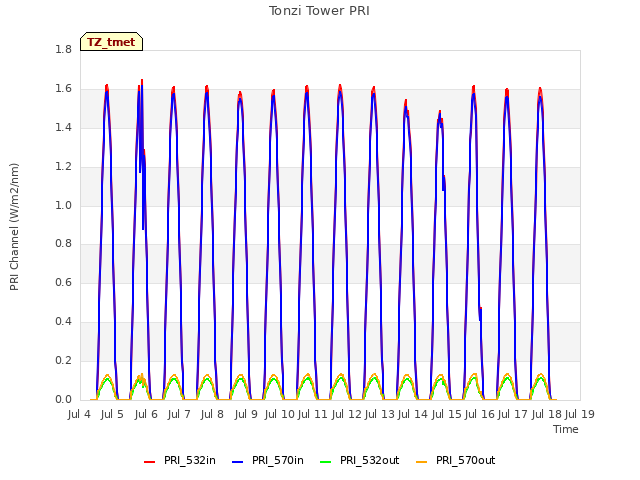This screenshot has height=480, width=640.
Task: Select the PRI_532out legend entry
Action: pyautogui.click(x=360, y=461)
